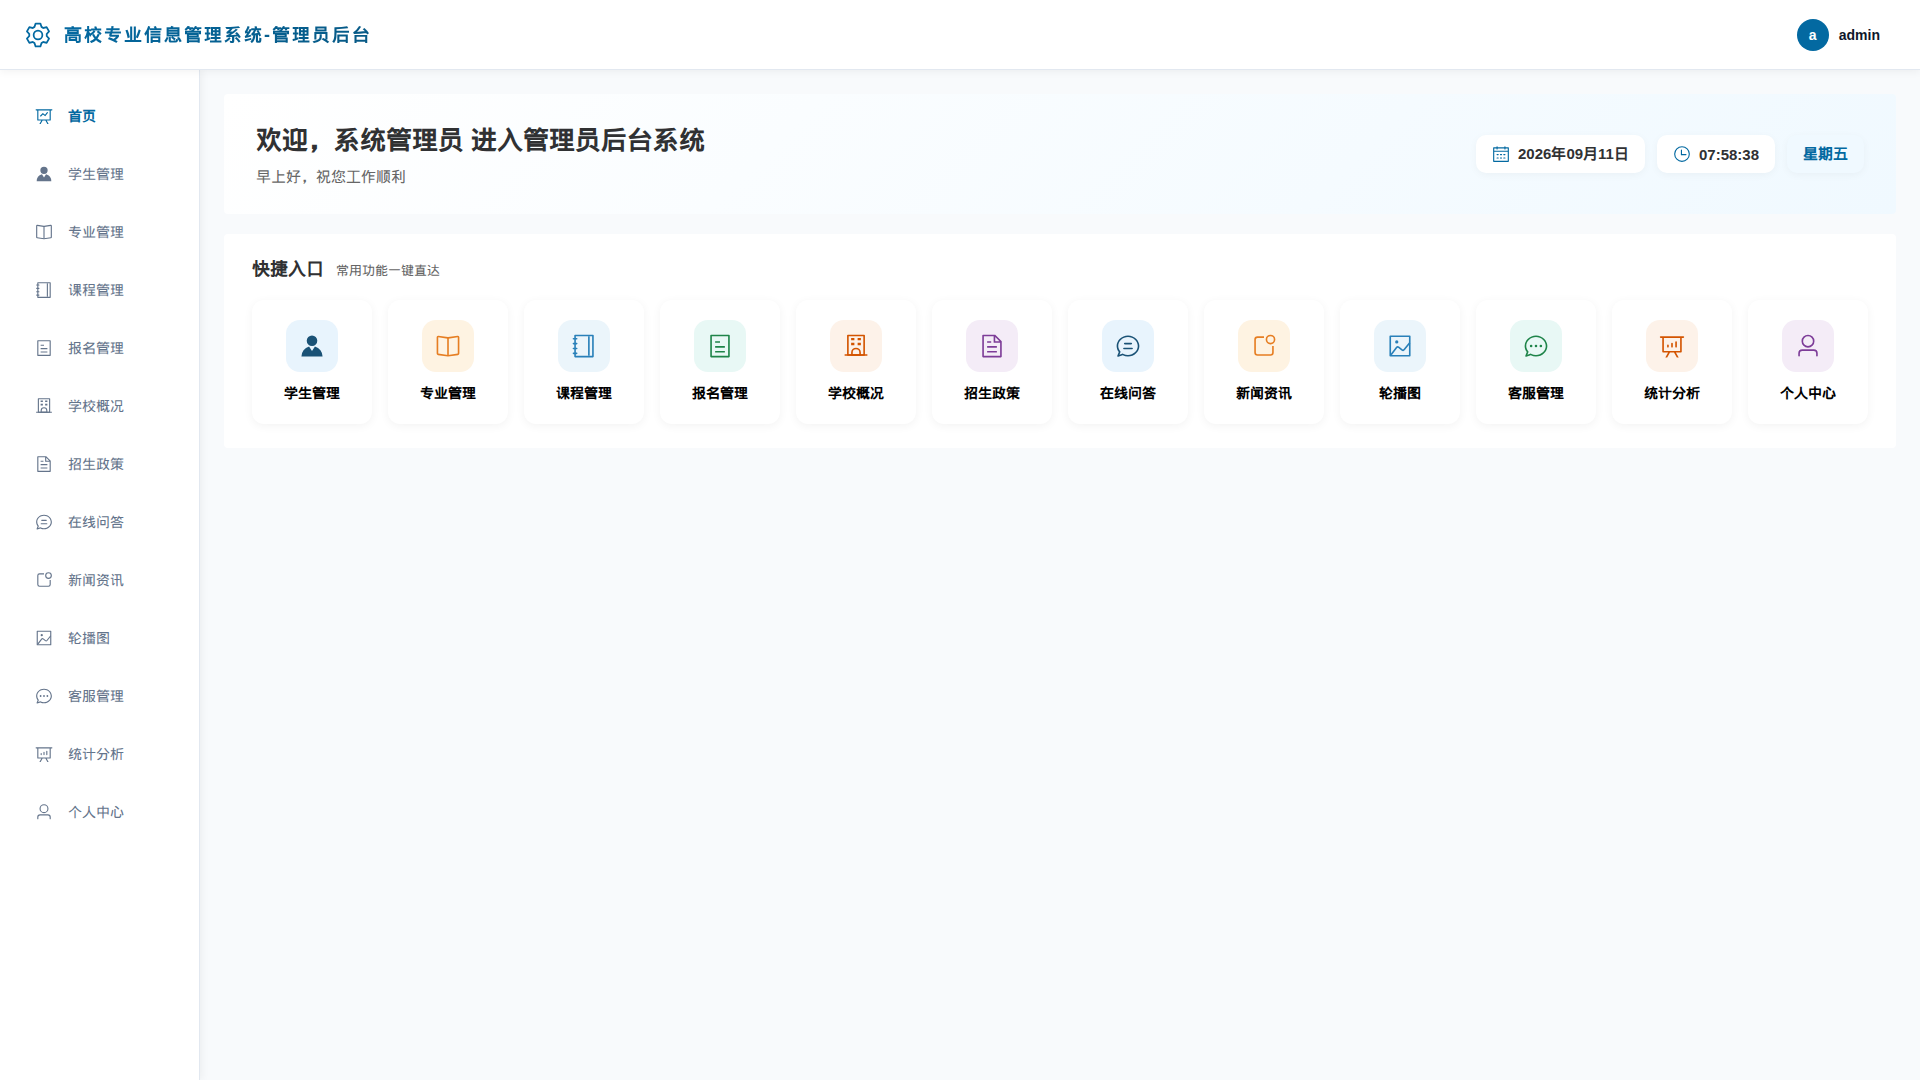Click 学生管理 quick-entry card icon

312,346
